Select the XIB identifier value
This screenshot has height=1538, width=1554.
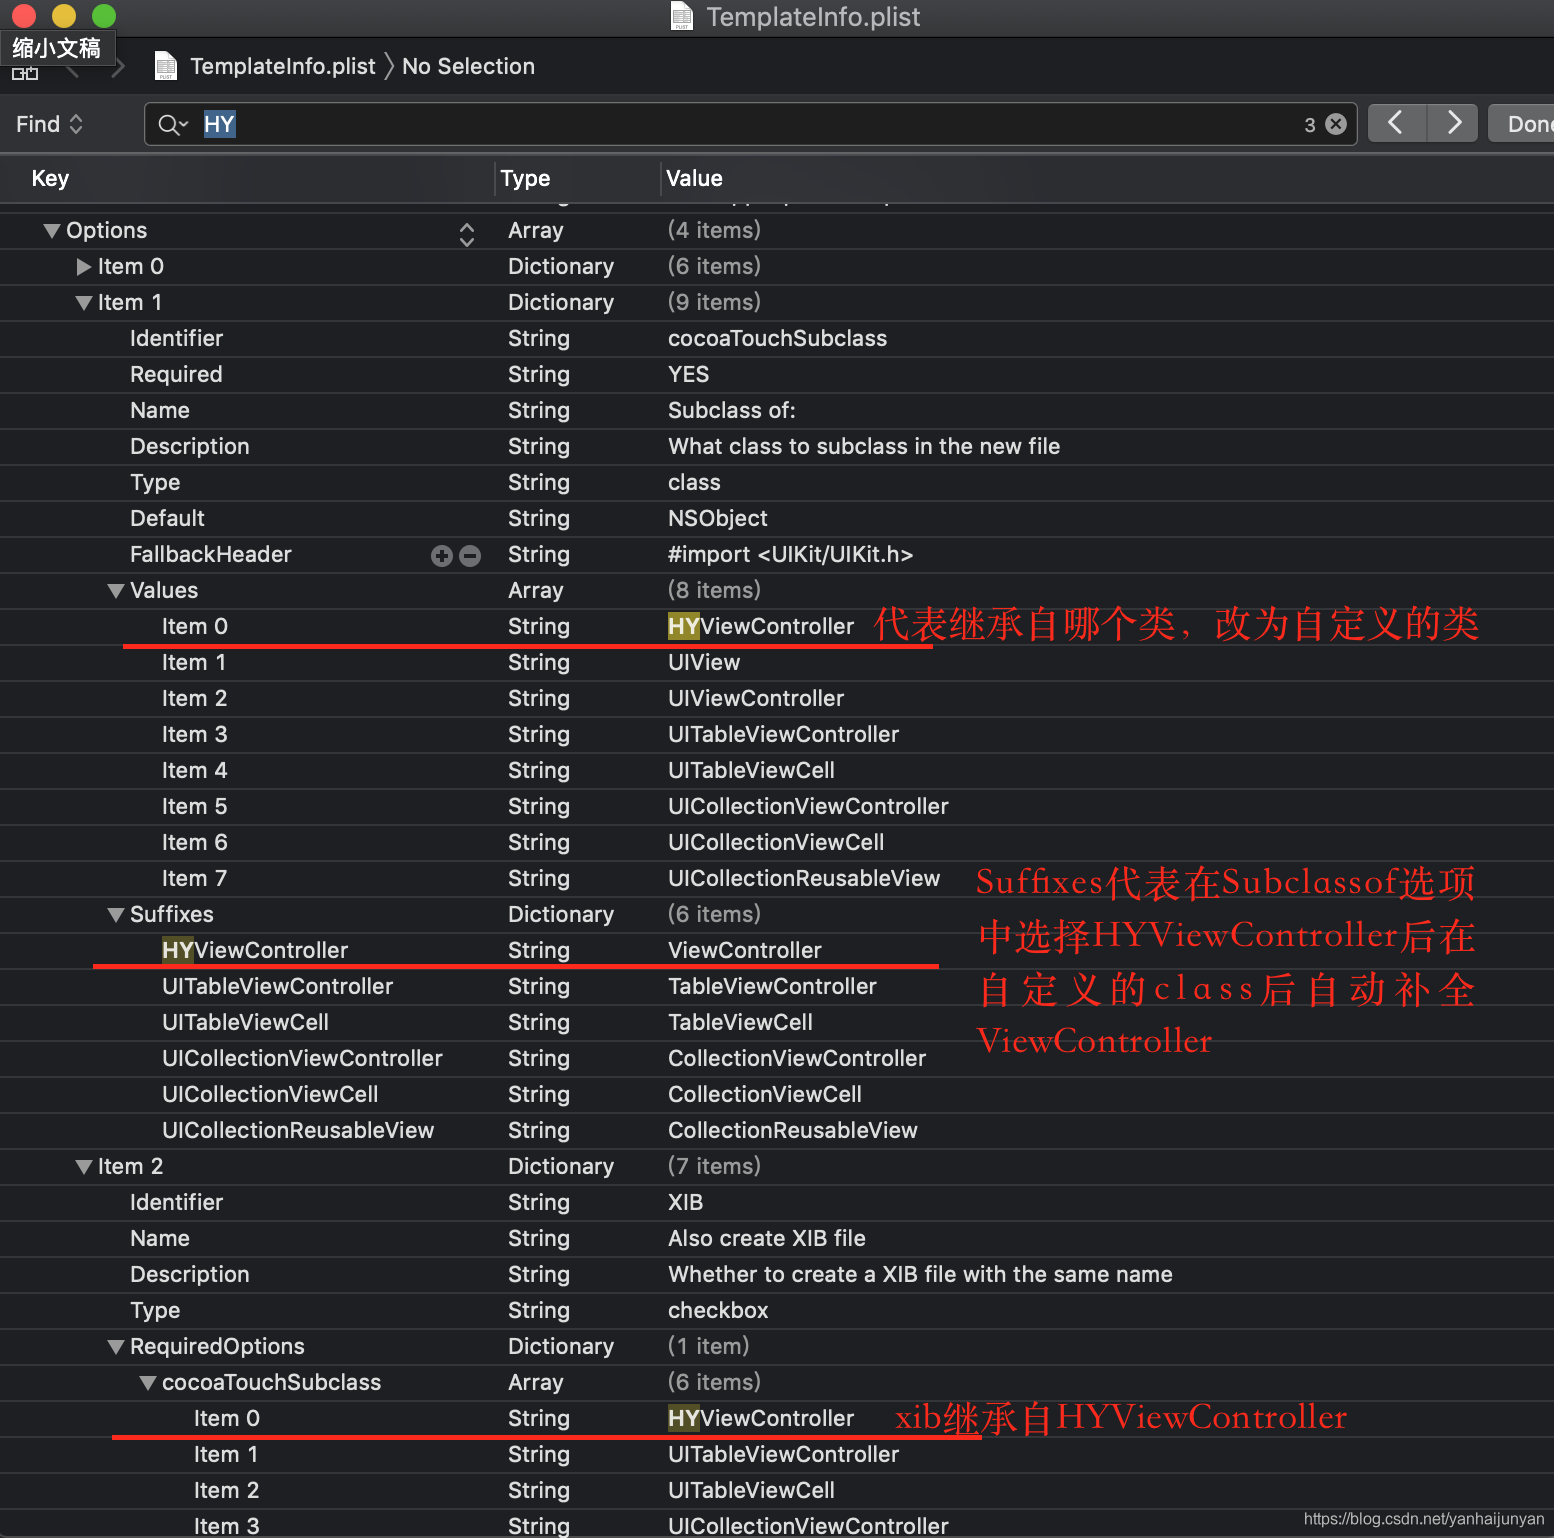coord(685,1203)
